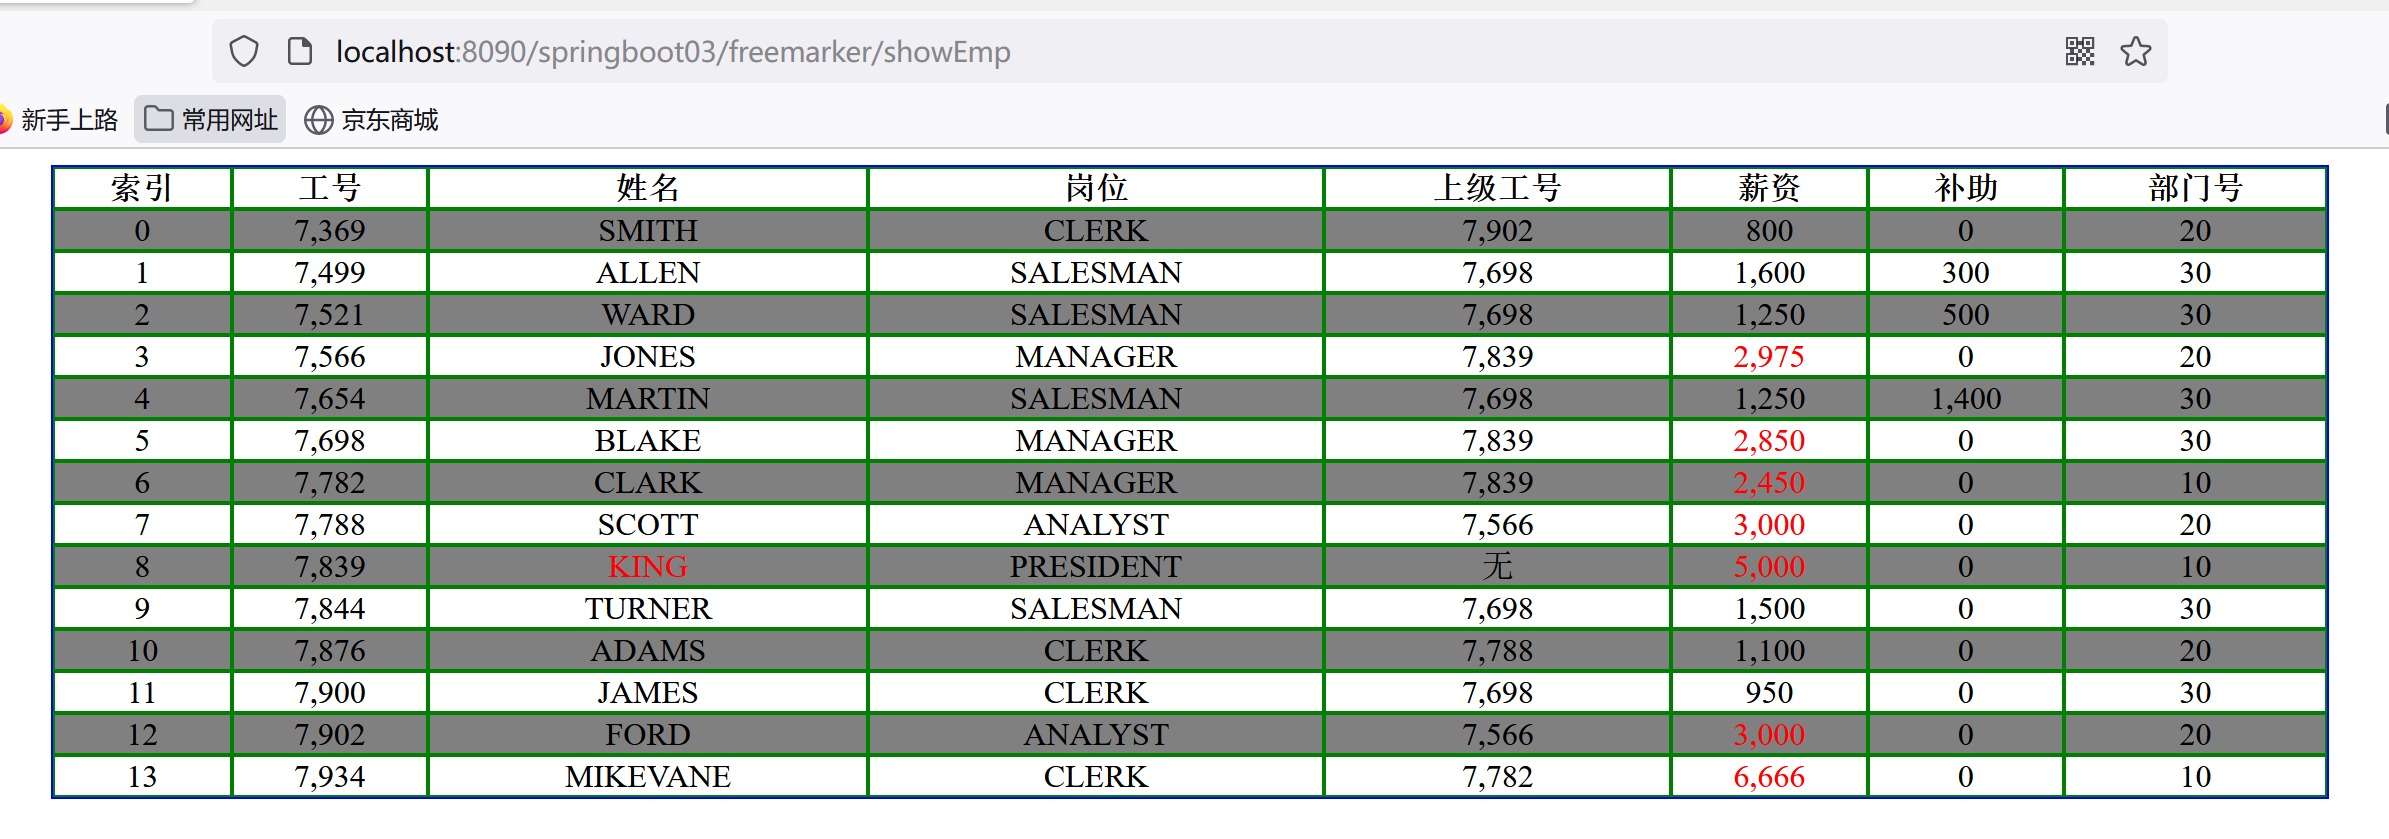
Task: Click the 补助 column header
Action: point(1966,188)
